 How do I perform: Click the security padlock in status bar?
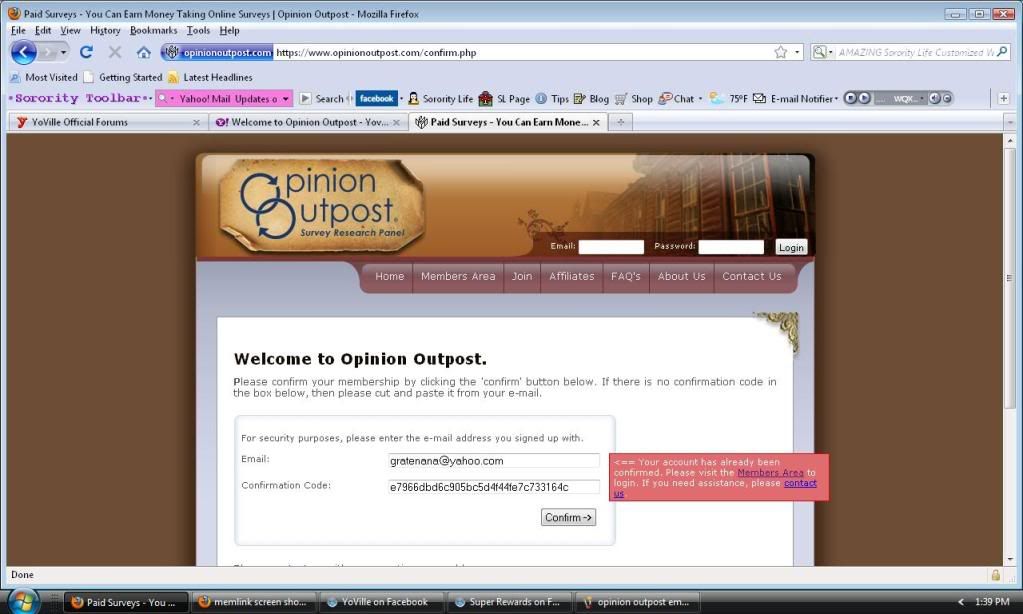[996, 575]
